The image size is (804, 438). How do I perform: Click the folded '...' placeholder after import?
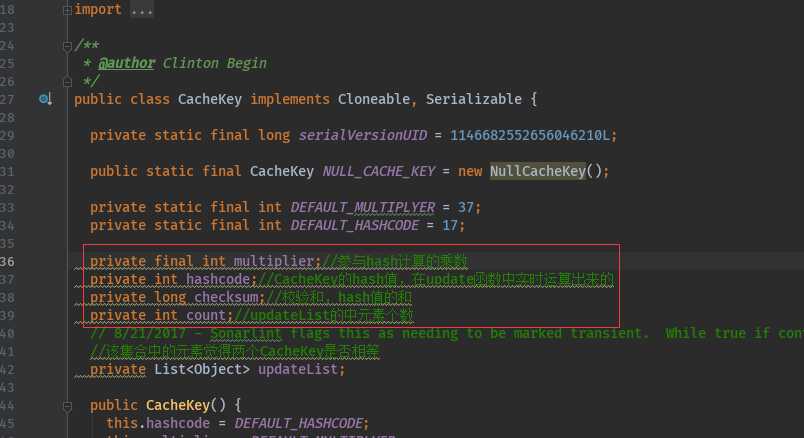pyautogui.click(x=142, y=10)
